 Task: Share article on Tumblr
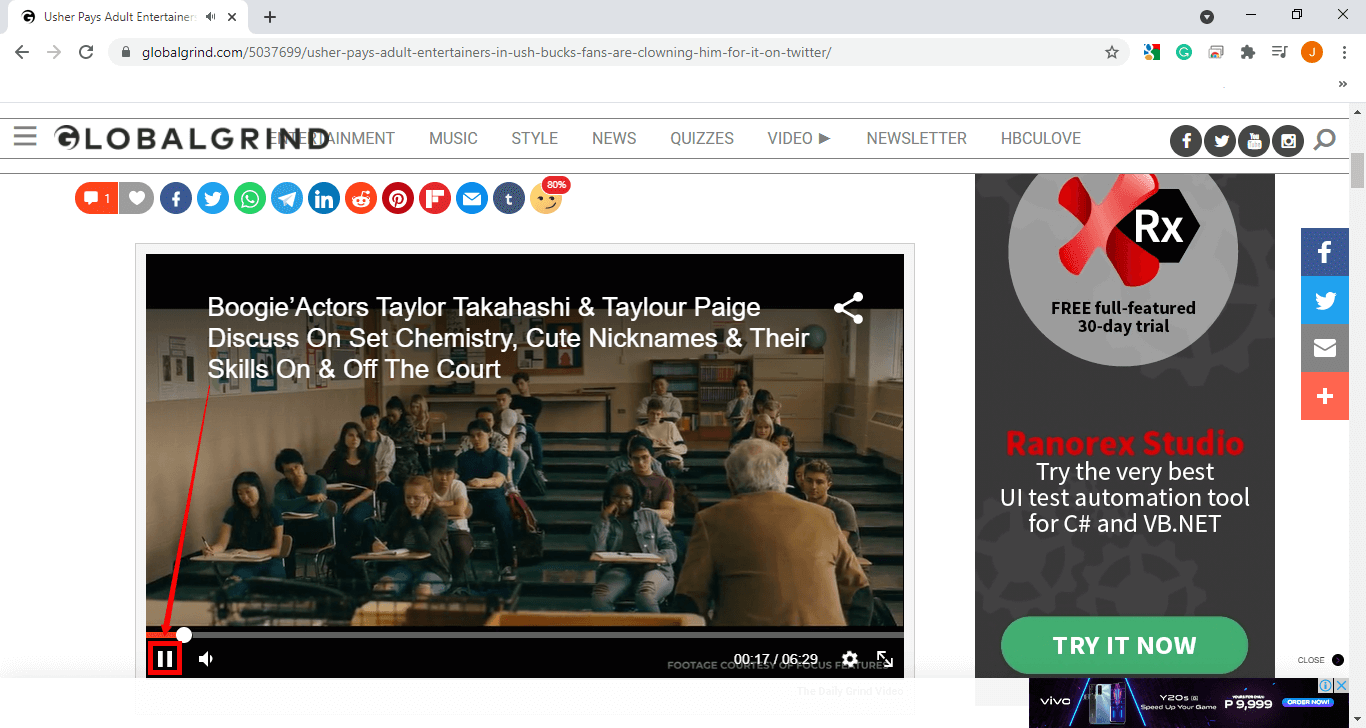[x=509, y=198]
